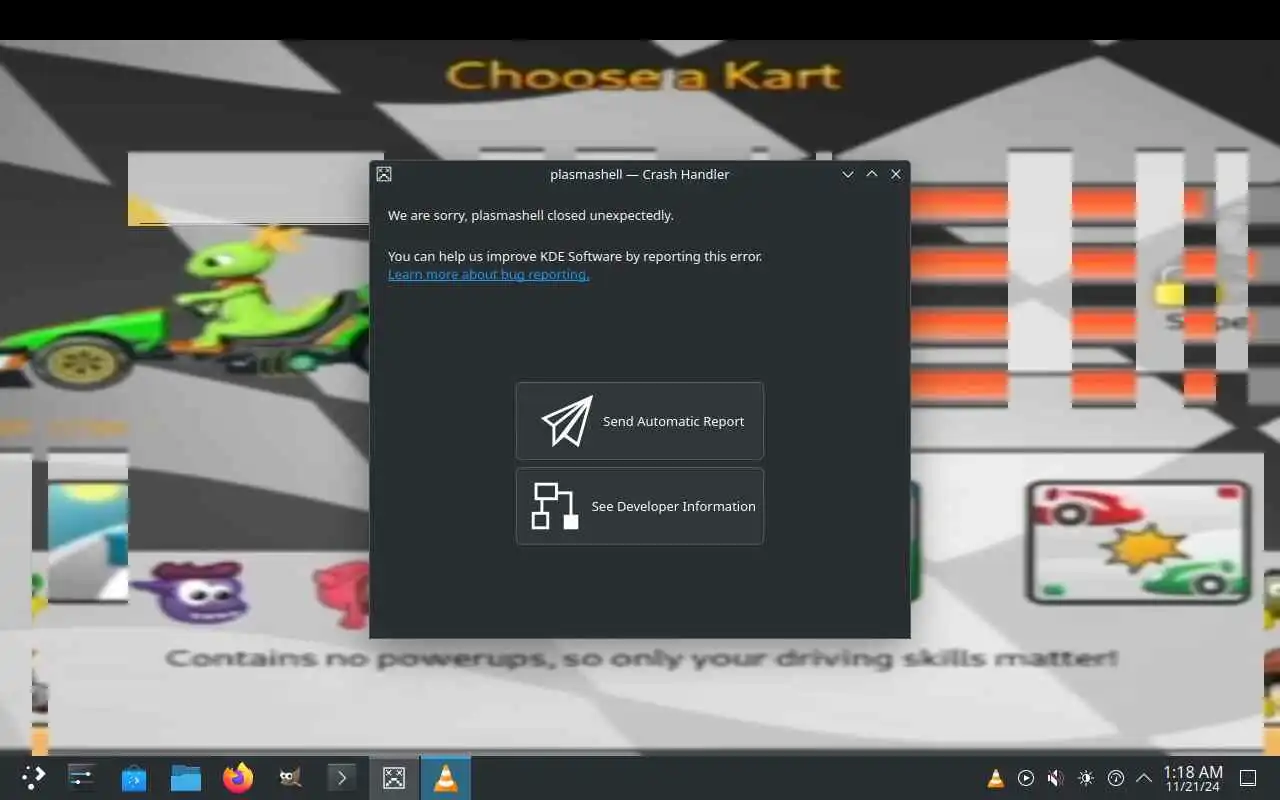Click the Show Desktop corner button

1248,778
